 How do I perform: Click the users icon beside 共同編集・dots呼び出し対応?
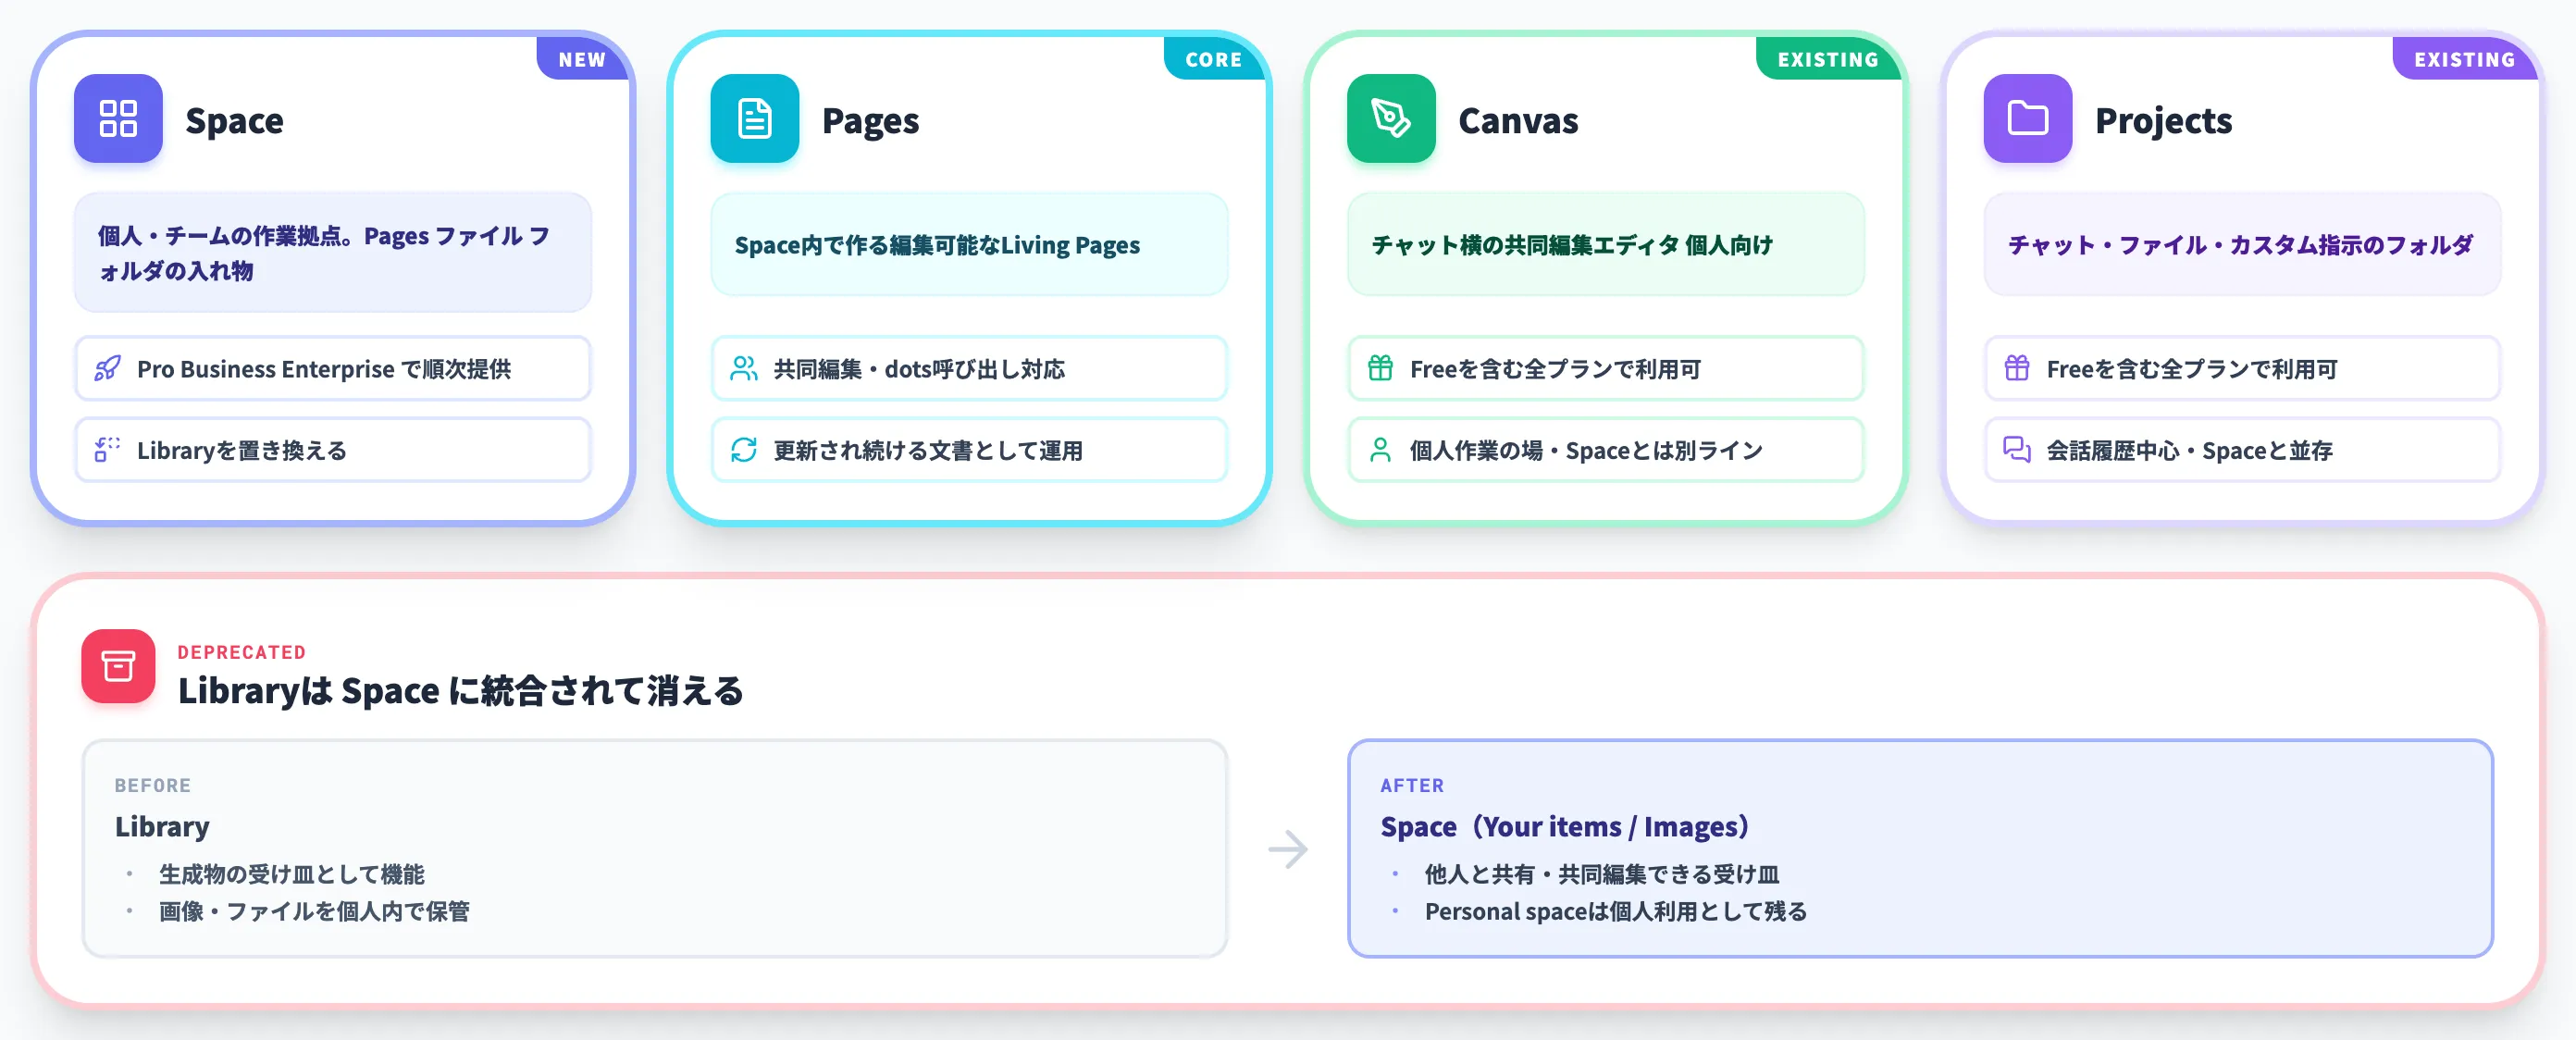744,369
